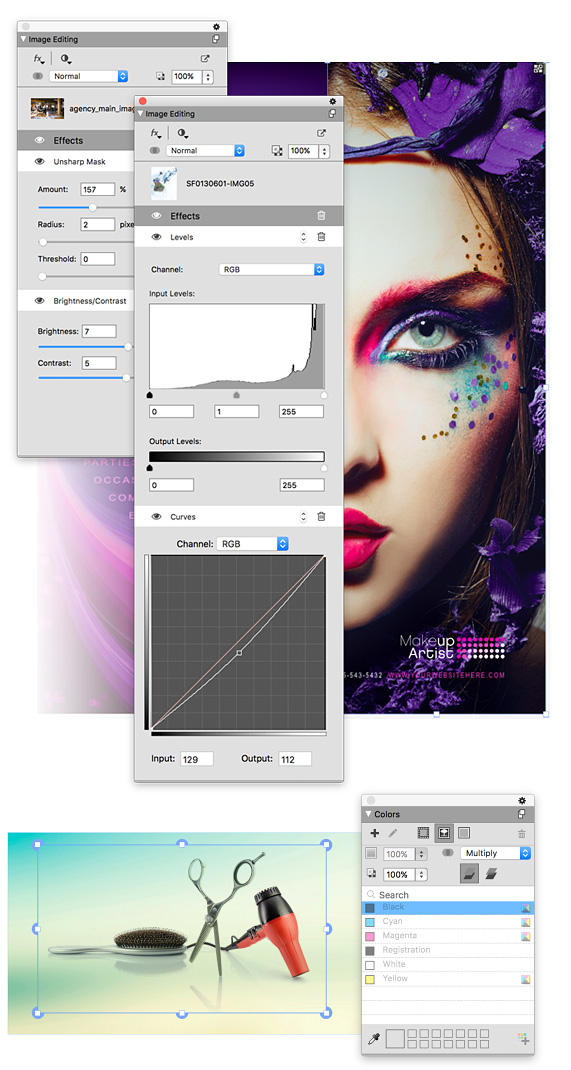Open the Curves Channel RGB dropdown
The height and width of the screenshot is (1070, 571).
pyautogui.click(x=252, y=544)
